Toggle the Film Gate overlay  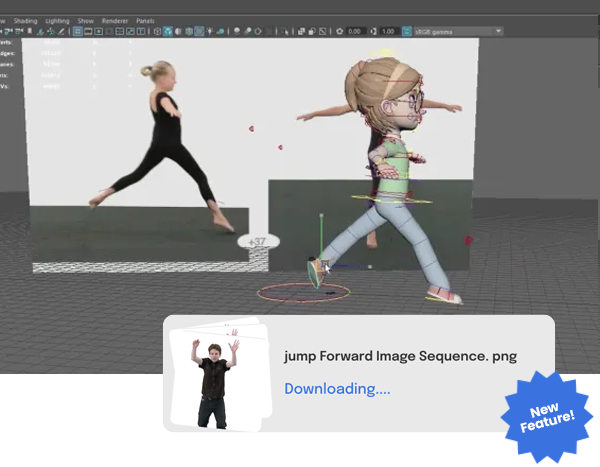tap(88, 31)
